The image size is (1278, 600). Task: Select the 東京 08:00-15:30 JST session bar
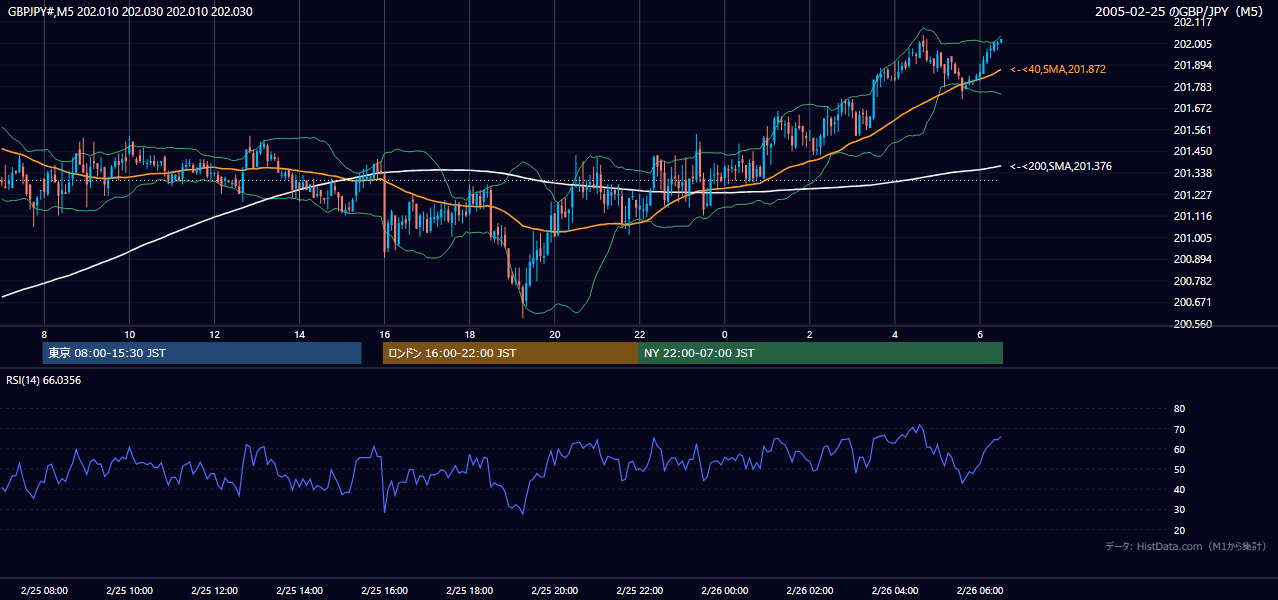pyautogui.click(x=201, y=353)
